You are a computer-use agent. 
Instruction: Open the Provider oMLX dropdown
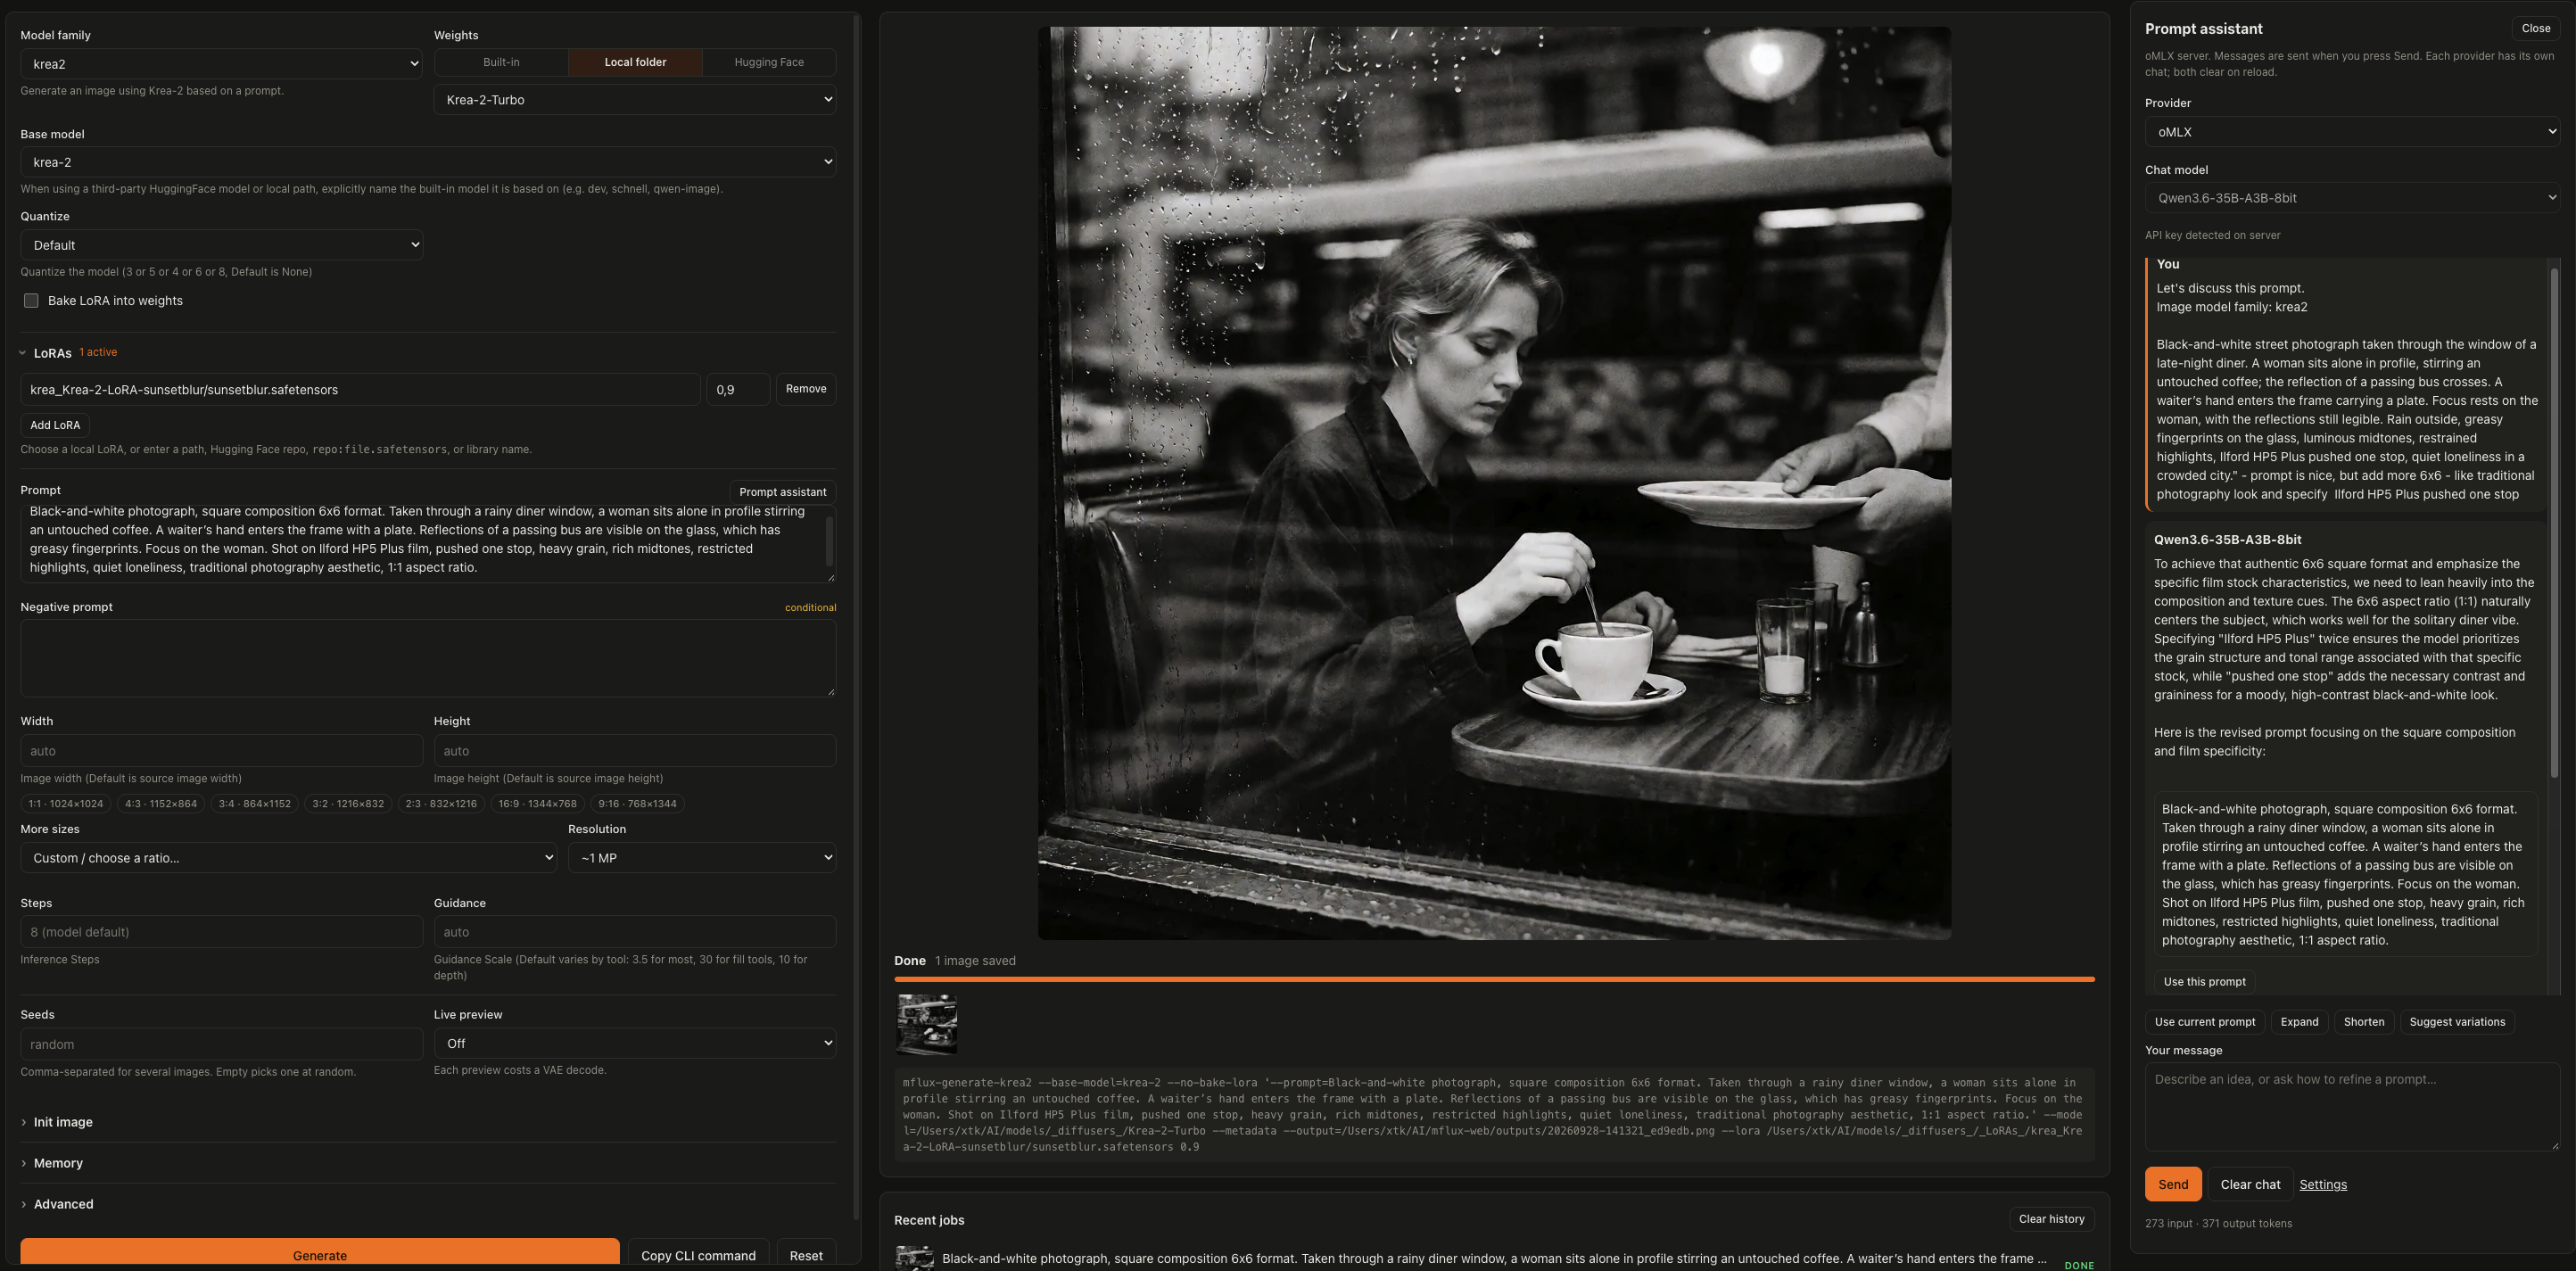2352,132
